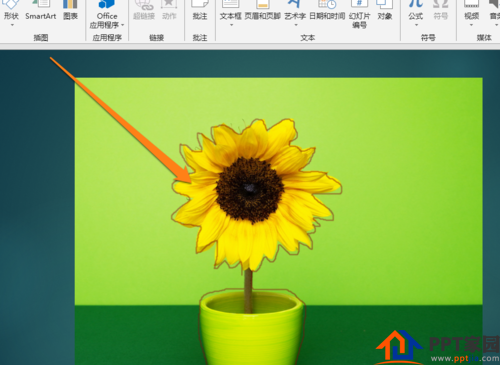Expand the 视频 video dropdown arrow
500x365 pixels.
471,25
